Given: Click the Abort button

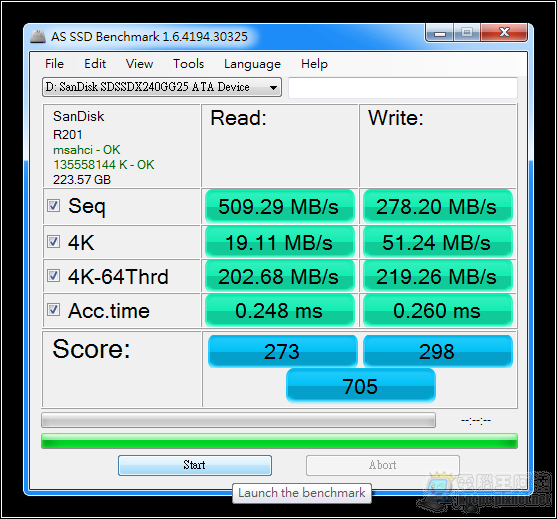Looking at the screenshot, I should tap(383, 465).
